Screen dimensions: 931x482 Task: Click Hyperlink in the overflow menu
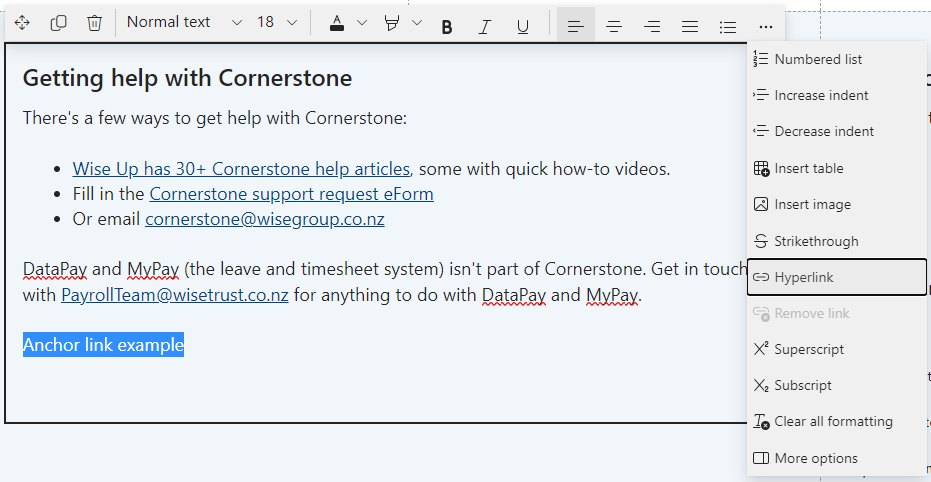coord(837,277)
